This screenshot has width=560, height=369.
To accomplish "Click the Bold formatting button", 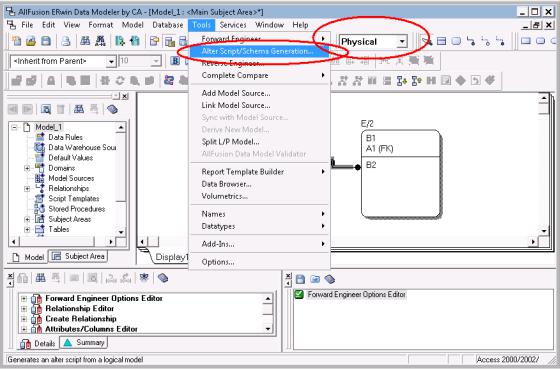I will (175, 61).
